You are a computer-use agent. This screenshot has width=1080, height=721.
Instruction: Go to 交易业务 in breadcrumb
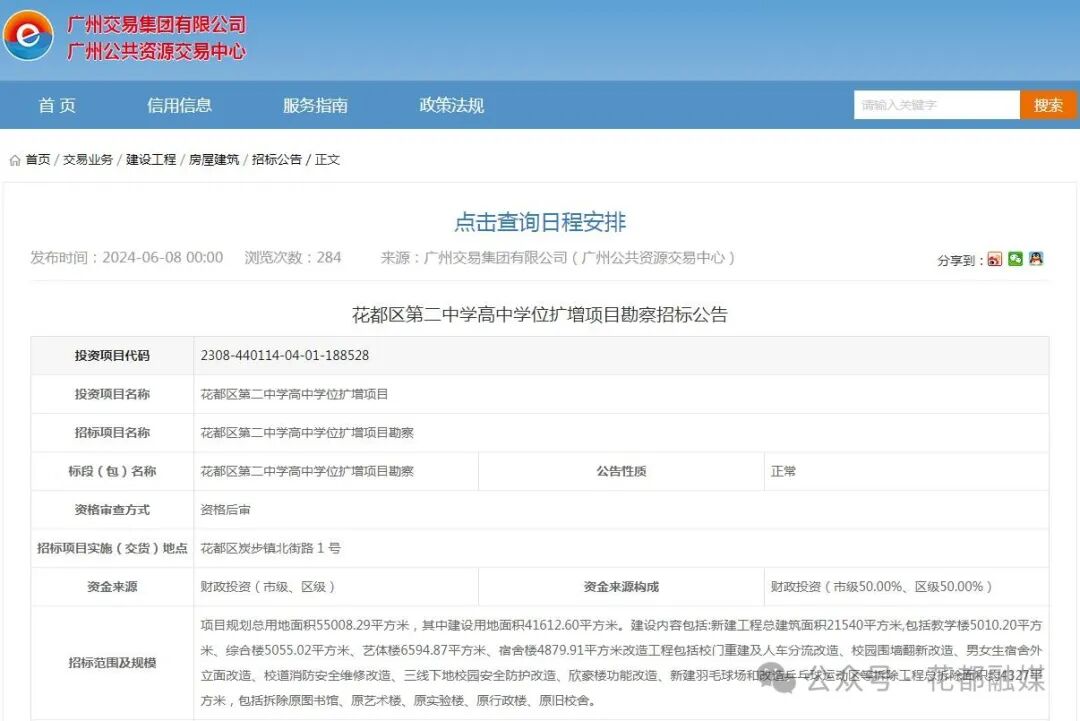(x=88, y=160)
